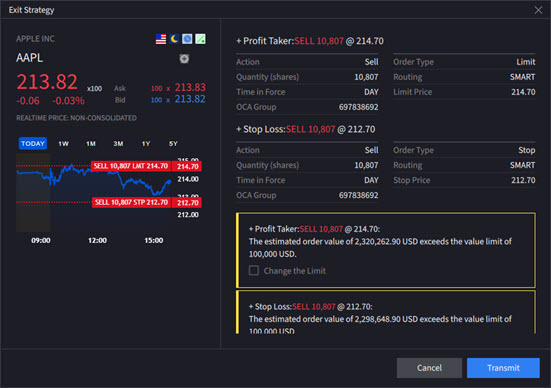Screen dimensions: 551x388
Task: Expand the Profit Taker section header
Action: tap(310, 41)
